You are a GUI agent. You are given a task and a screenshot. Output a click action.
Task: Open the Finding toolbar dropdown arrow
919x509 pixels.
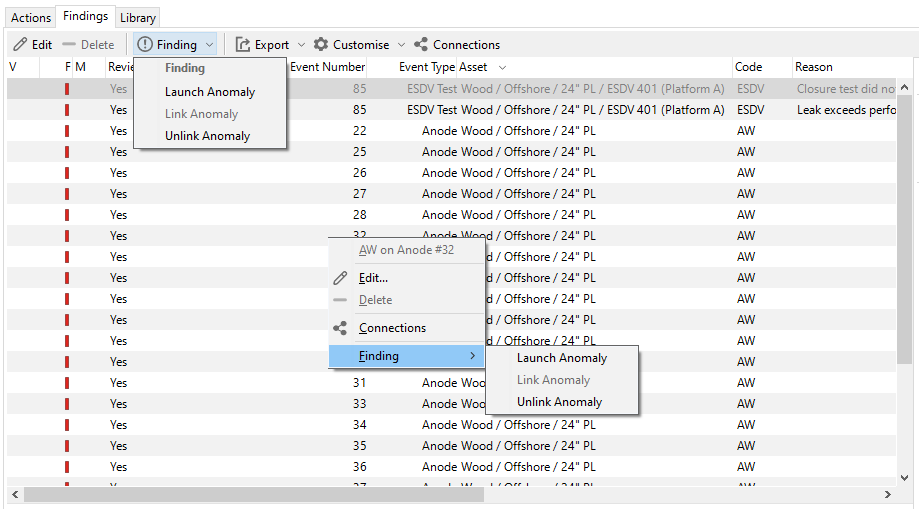pos(209,45)
